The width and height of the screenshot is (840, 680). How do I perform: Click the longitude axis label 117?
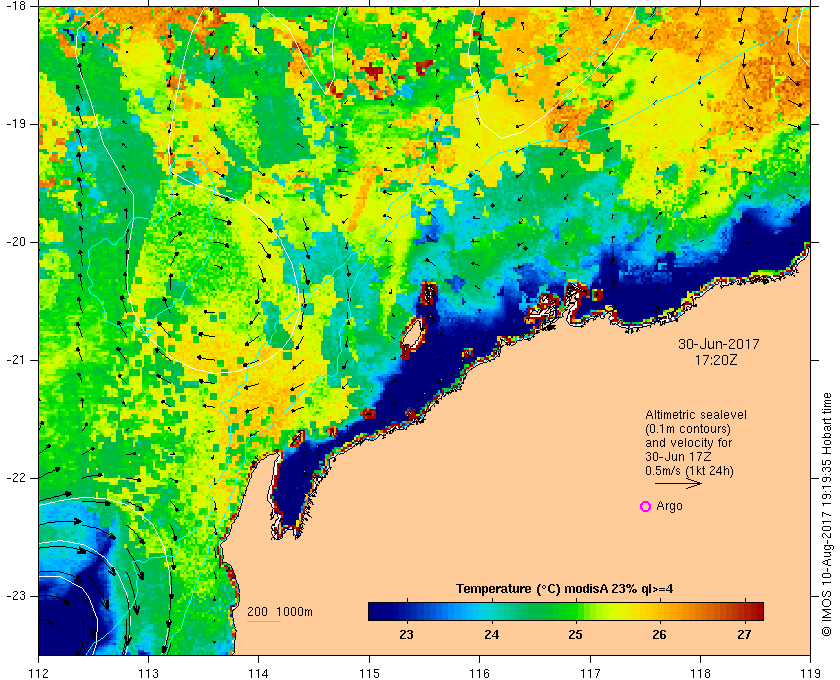click(x=590, y=672)
